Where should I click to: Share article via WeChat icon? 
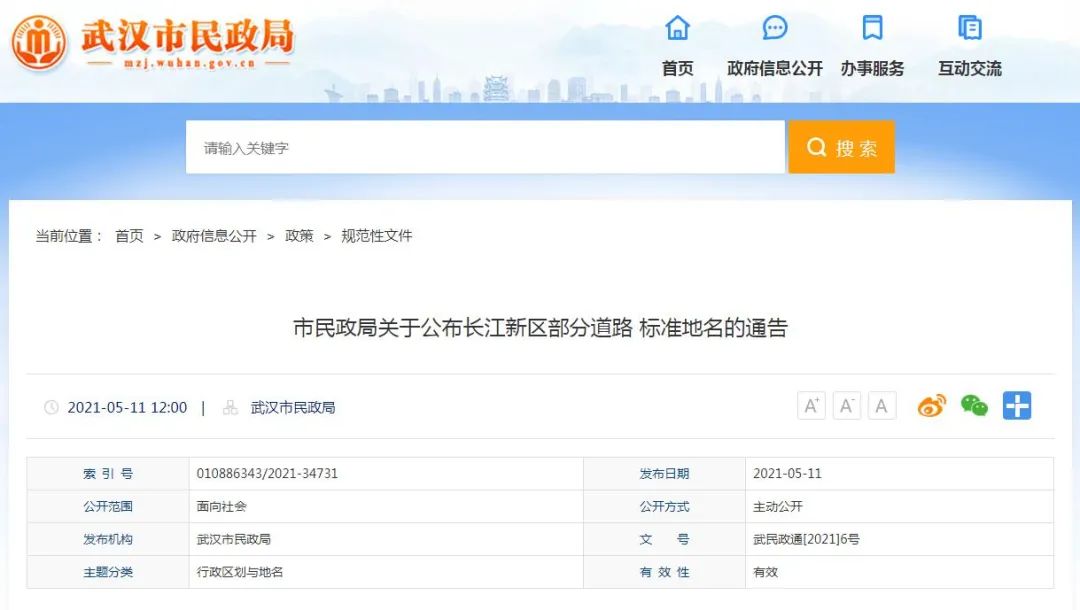pyautogui.click(x=974, y=406)
